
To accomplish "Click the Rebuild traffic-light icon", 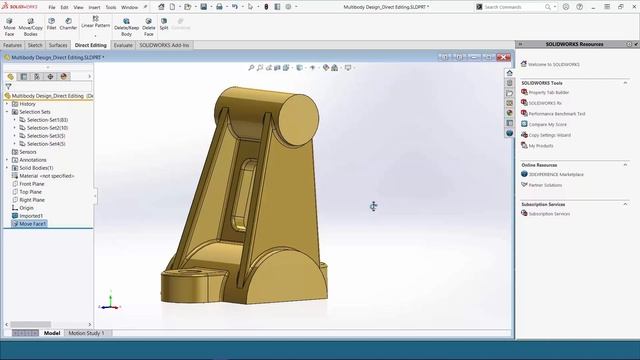I will [x=266, y=7].
